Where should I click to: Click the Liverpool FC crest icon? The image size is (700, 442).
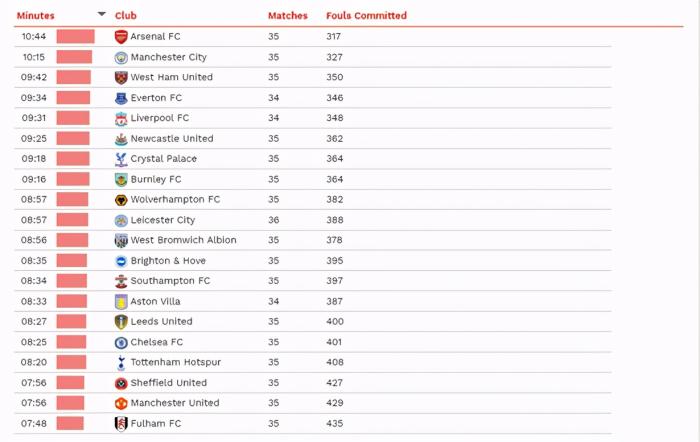[x=121, y=118]
